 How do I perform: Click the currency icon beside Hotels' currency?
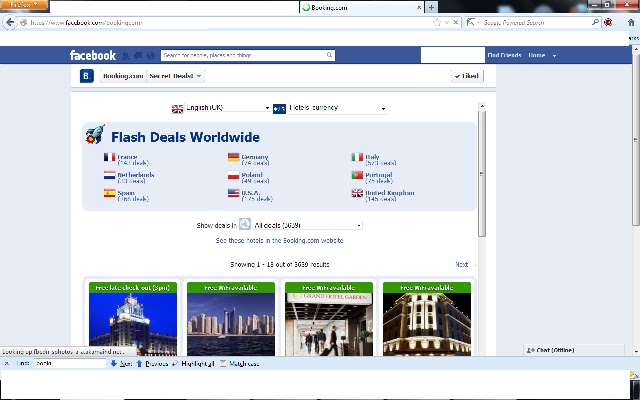(279, 109)
